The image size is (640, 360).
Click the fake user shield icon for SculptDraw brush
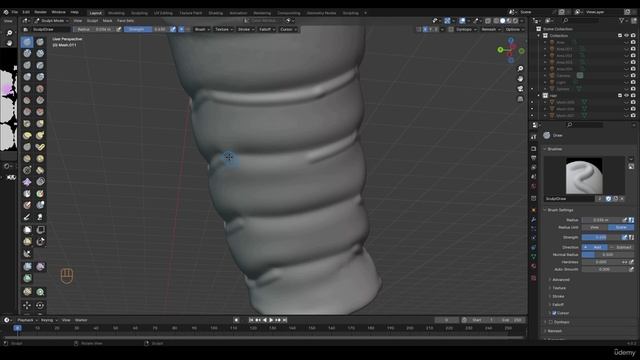click(608, 199)
